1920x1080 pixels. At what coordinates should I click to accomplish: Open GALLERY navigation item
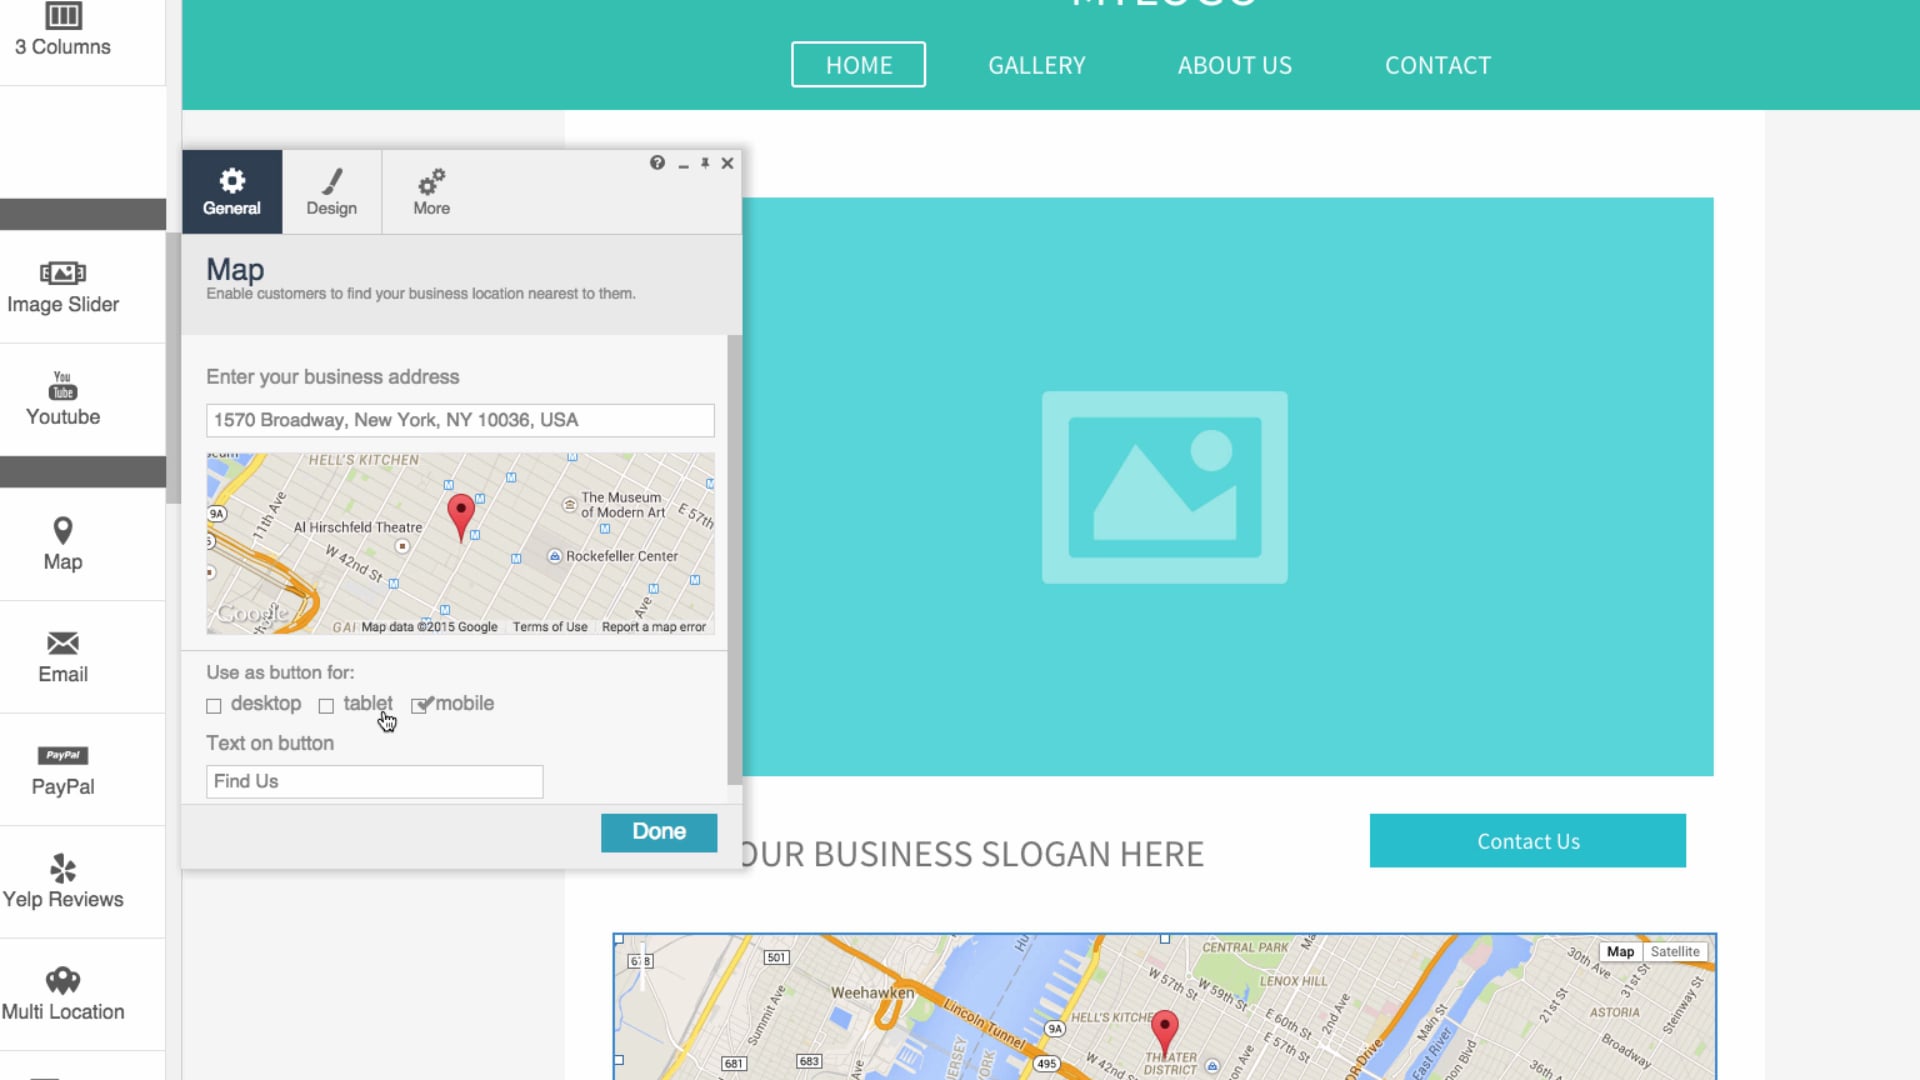pos(1037,65)
